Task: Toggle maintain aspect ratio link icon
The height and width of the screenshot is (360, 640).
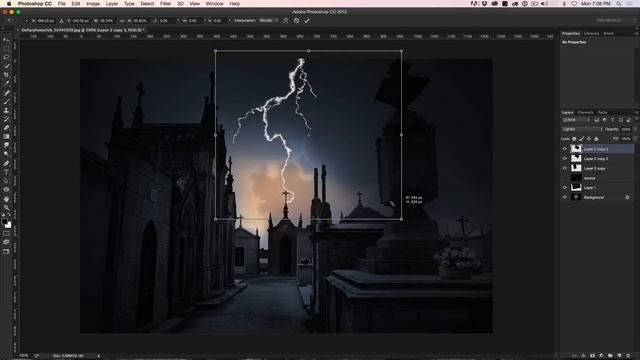Action: point(122,20)
